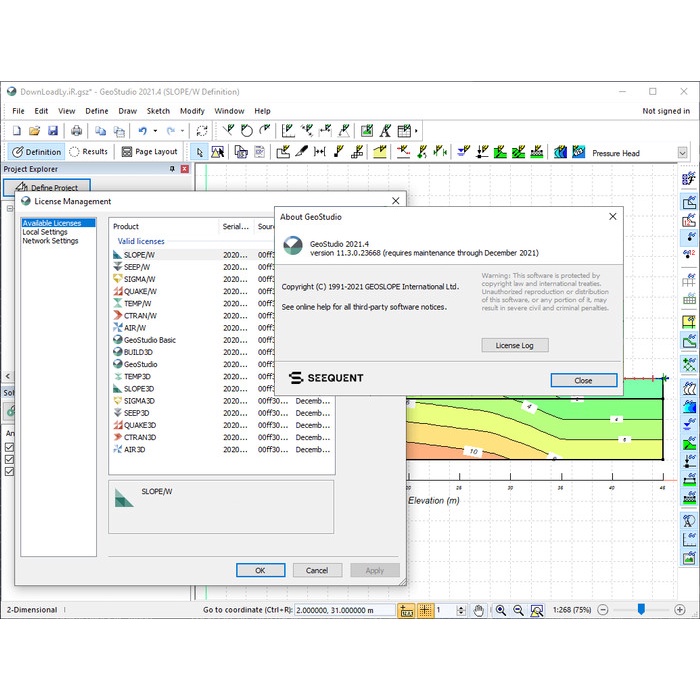The height and width of the screenshot is (700, 700).
Task: Open the Modify menu
Action: coord(192,111)
